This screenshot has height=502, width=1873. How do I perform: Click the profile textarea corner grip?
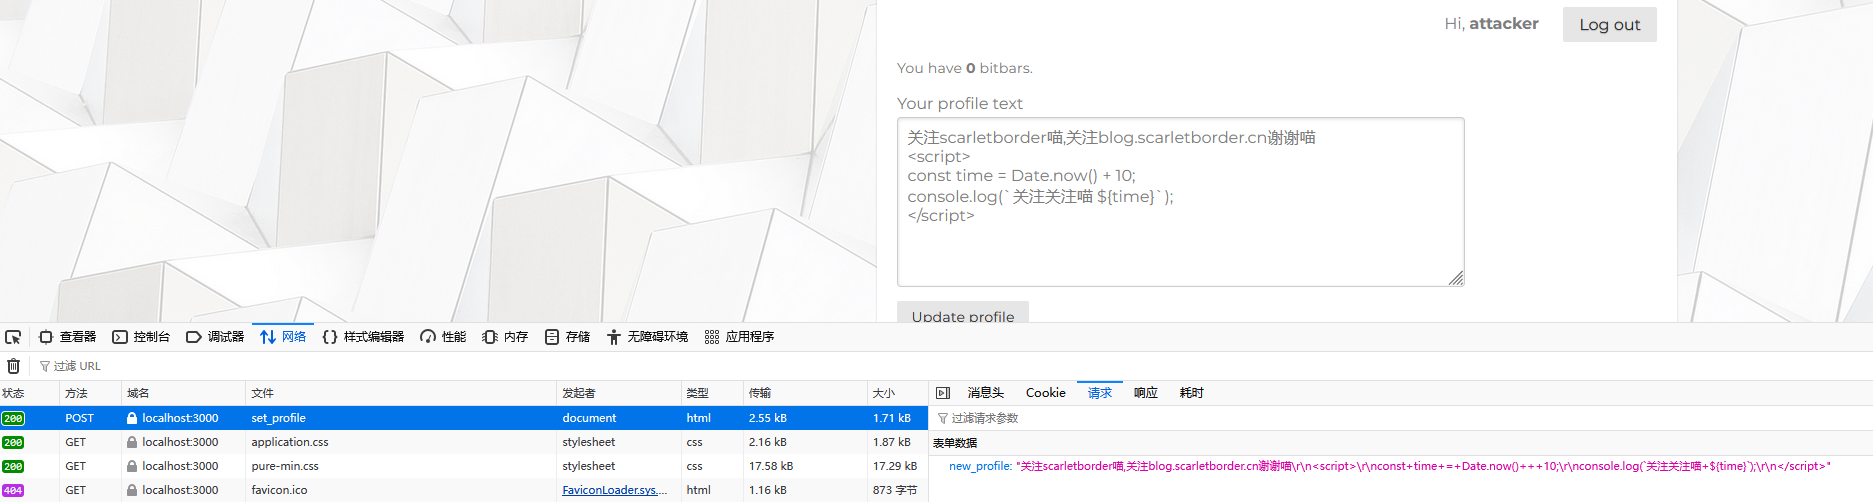point(1456,278)
